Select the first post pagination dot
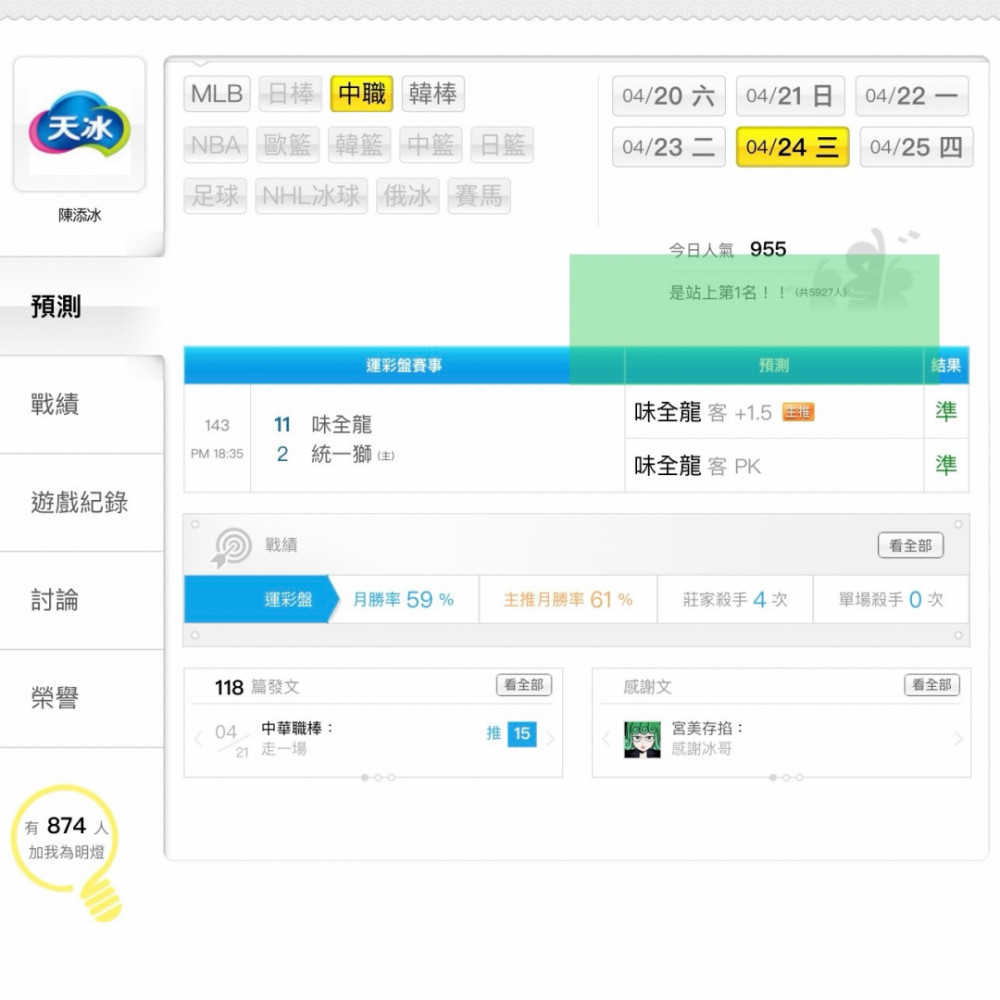1000x1000 pixels. pyautogui.click(x=365, y=777)
